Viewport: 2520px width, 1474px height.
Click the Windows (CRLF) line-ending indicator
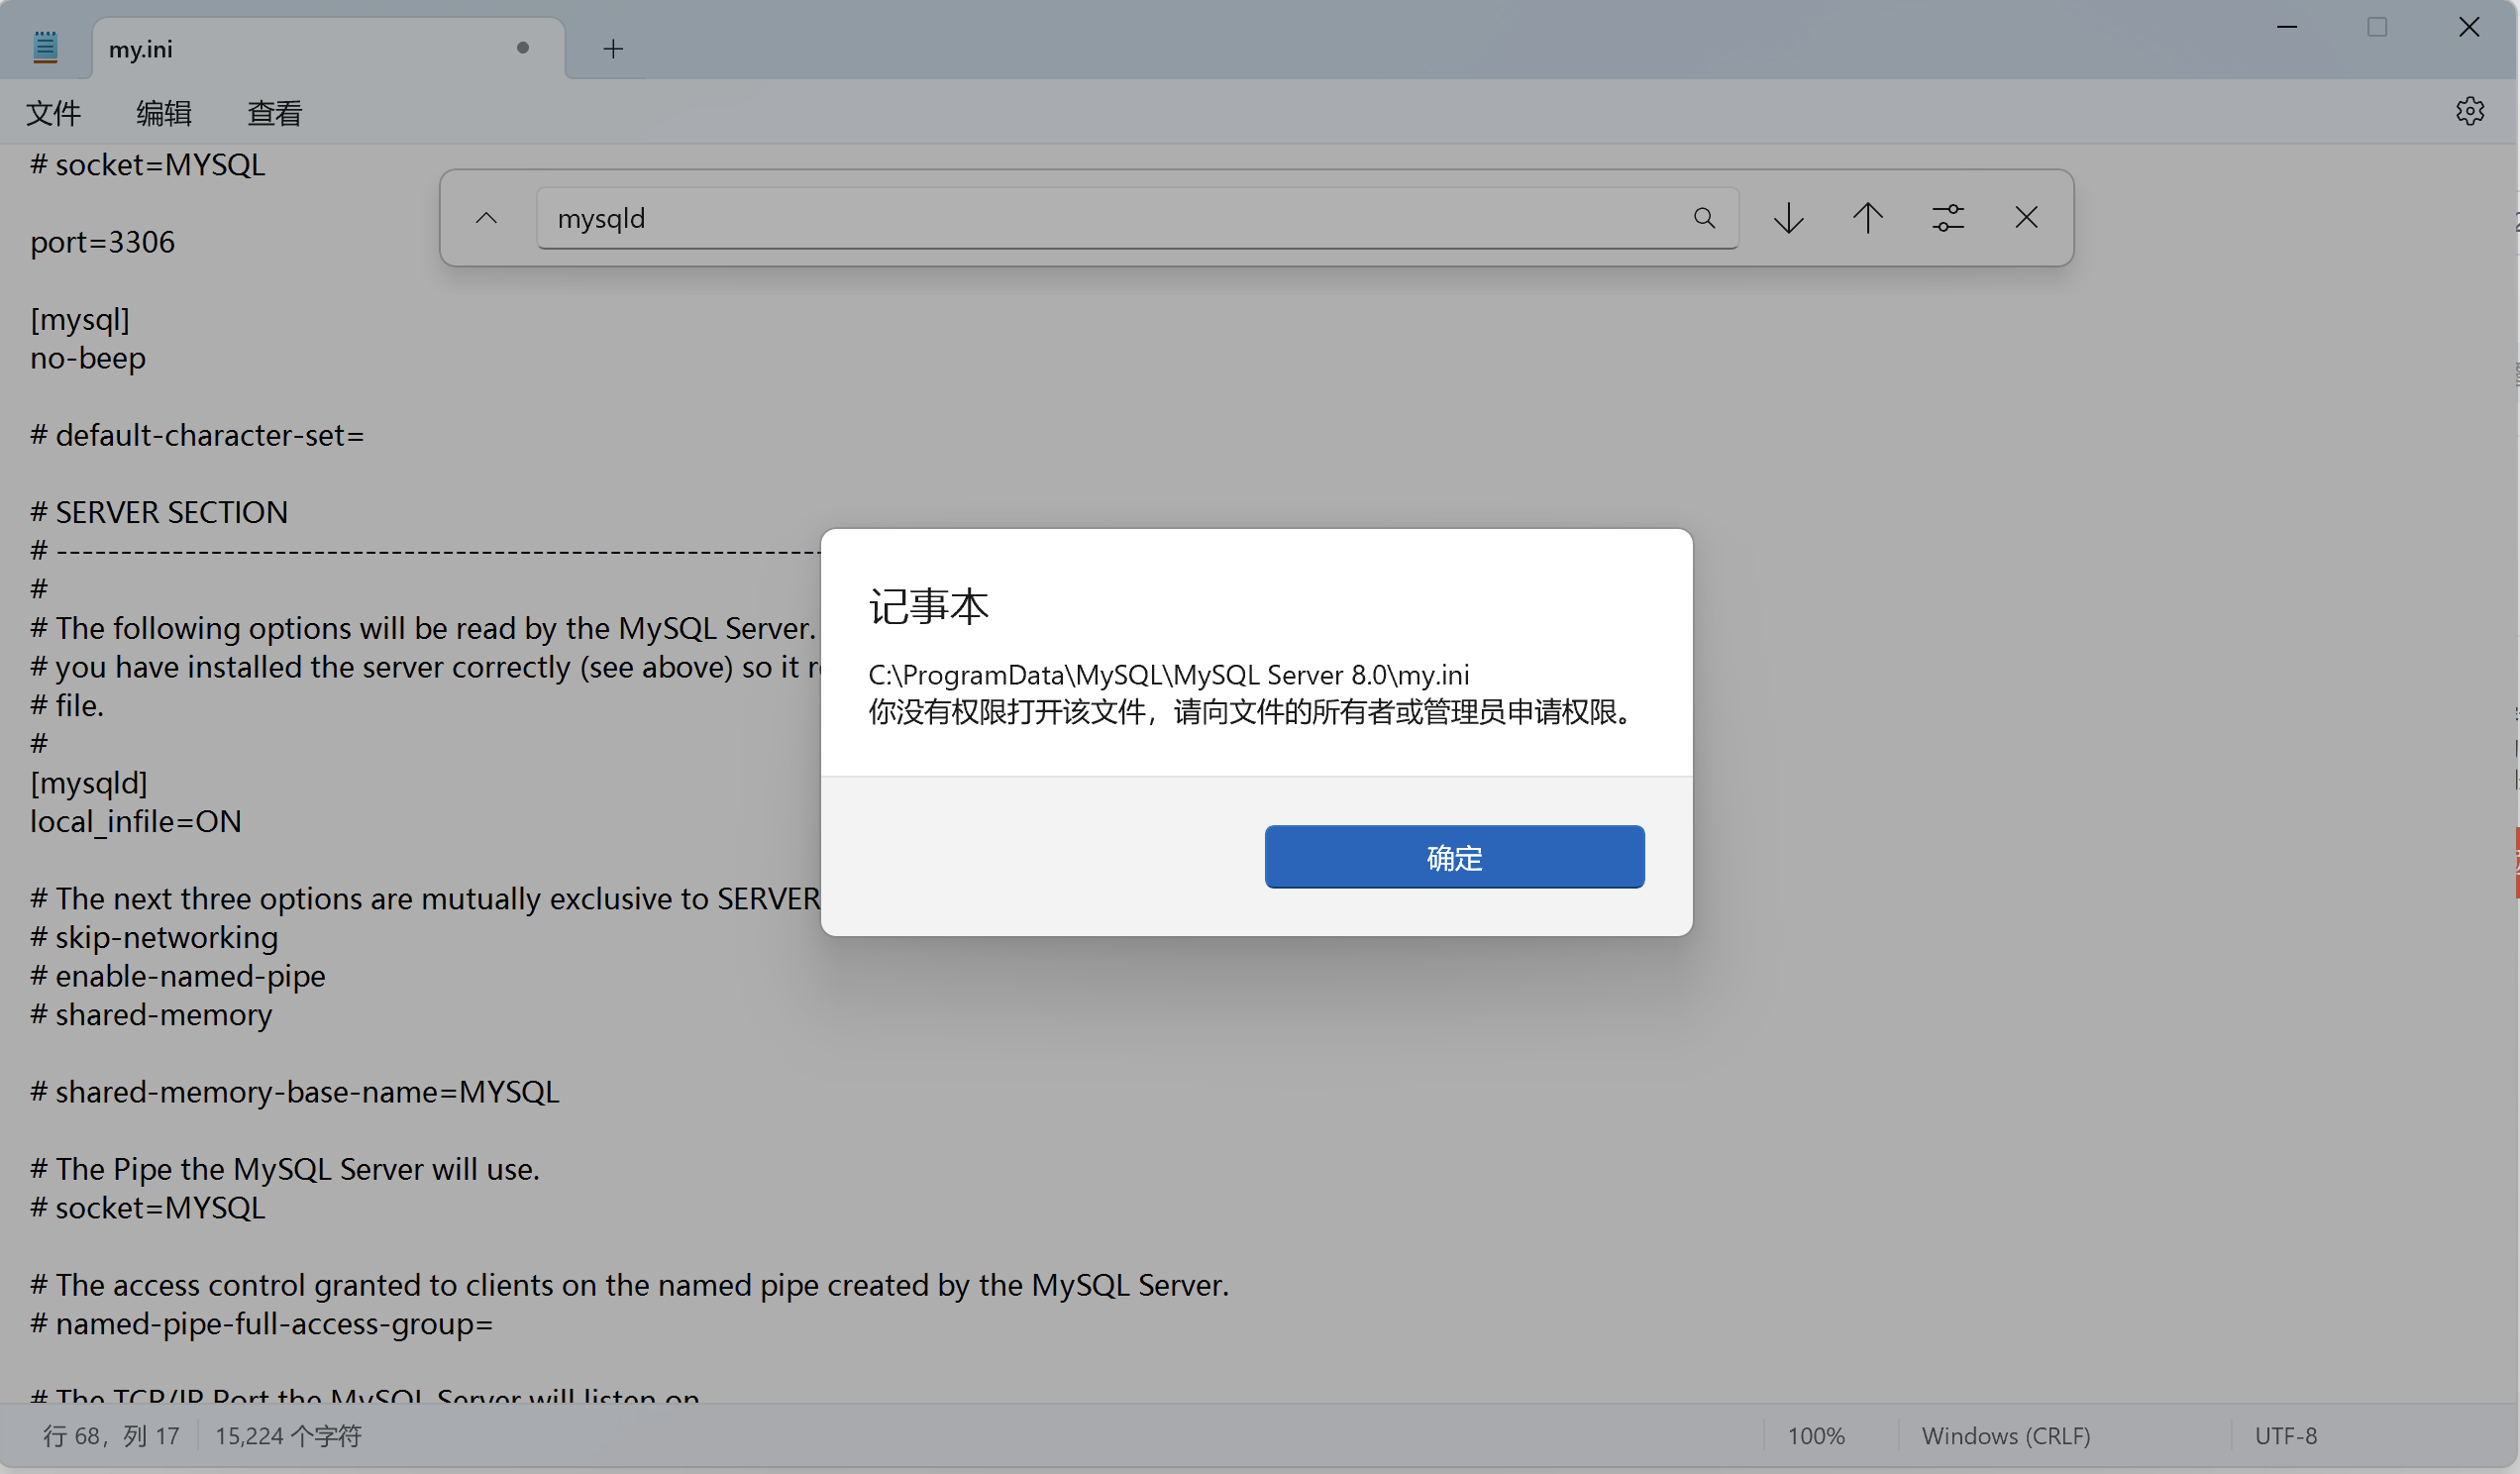(x=2006, y=1436)
